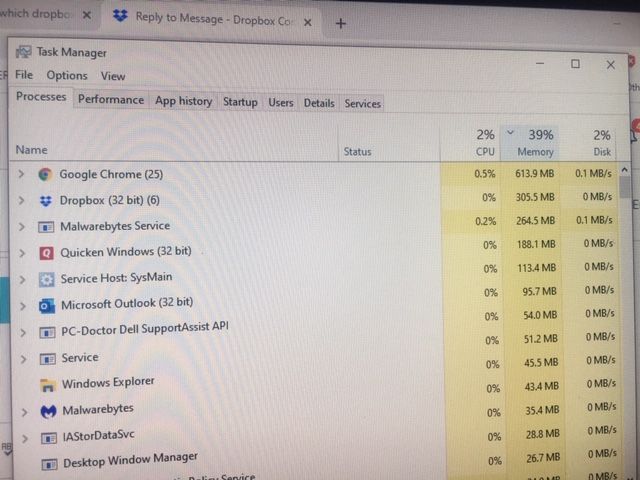Screen dimensions: 640x480
Task: Expand the IAStorDataSvc row
Action: (25, 439)
